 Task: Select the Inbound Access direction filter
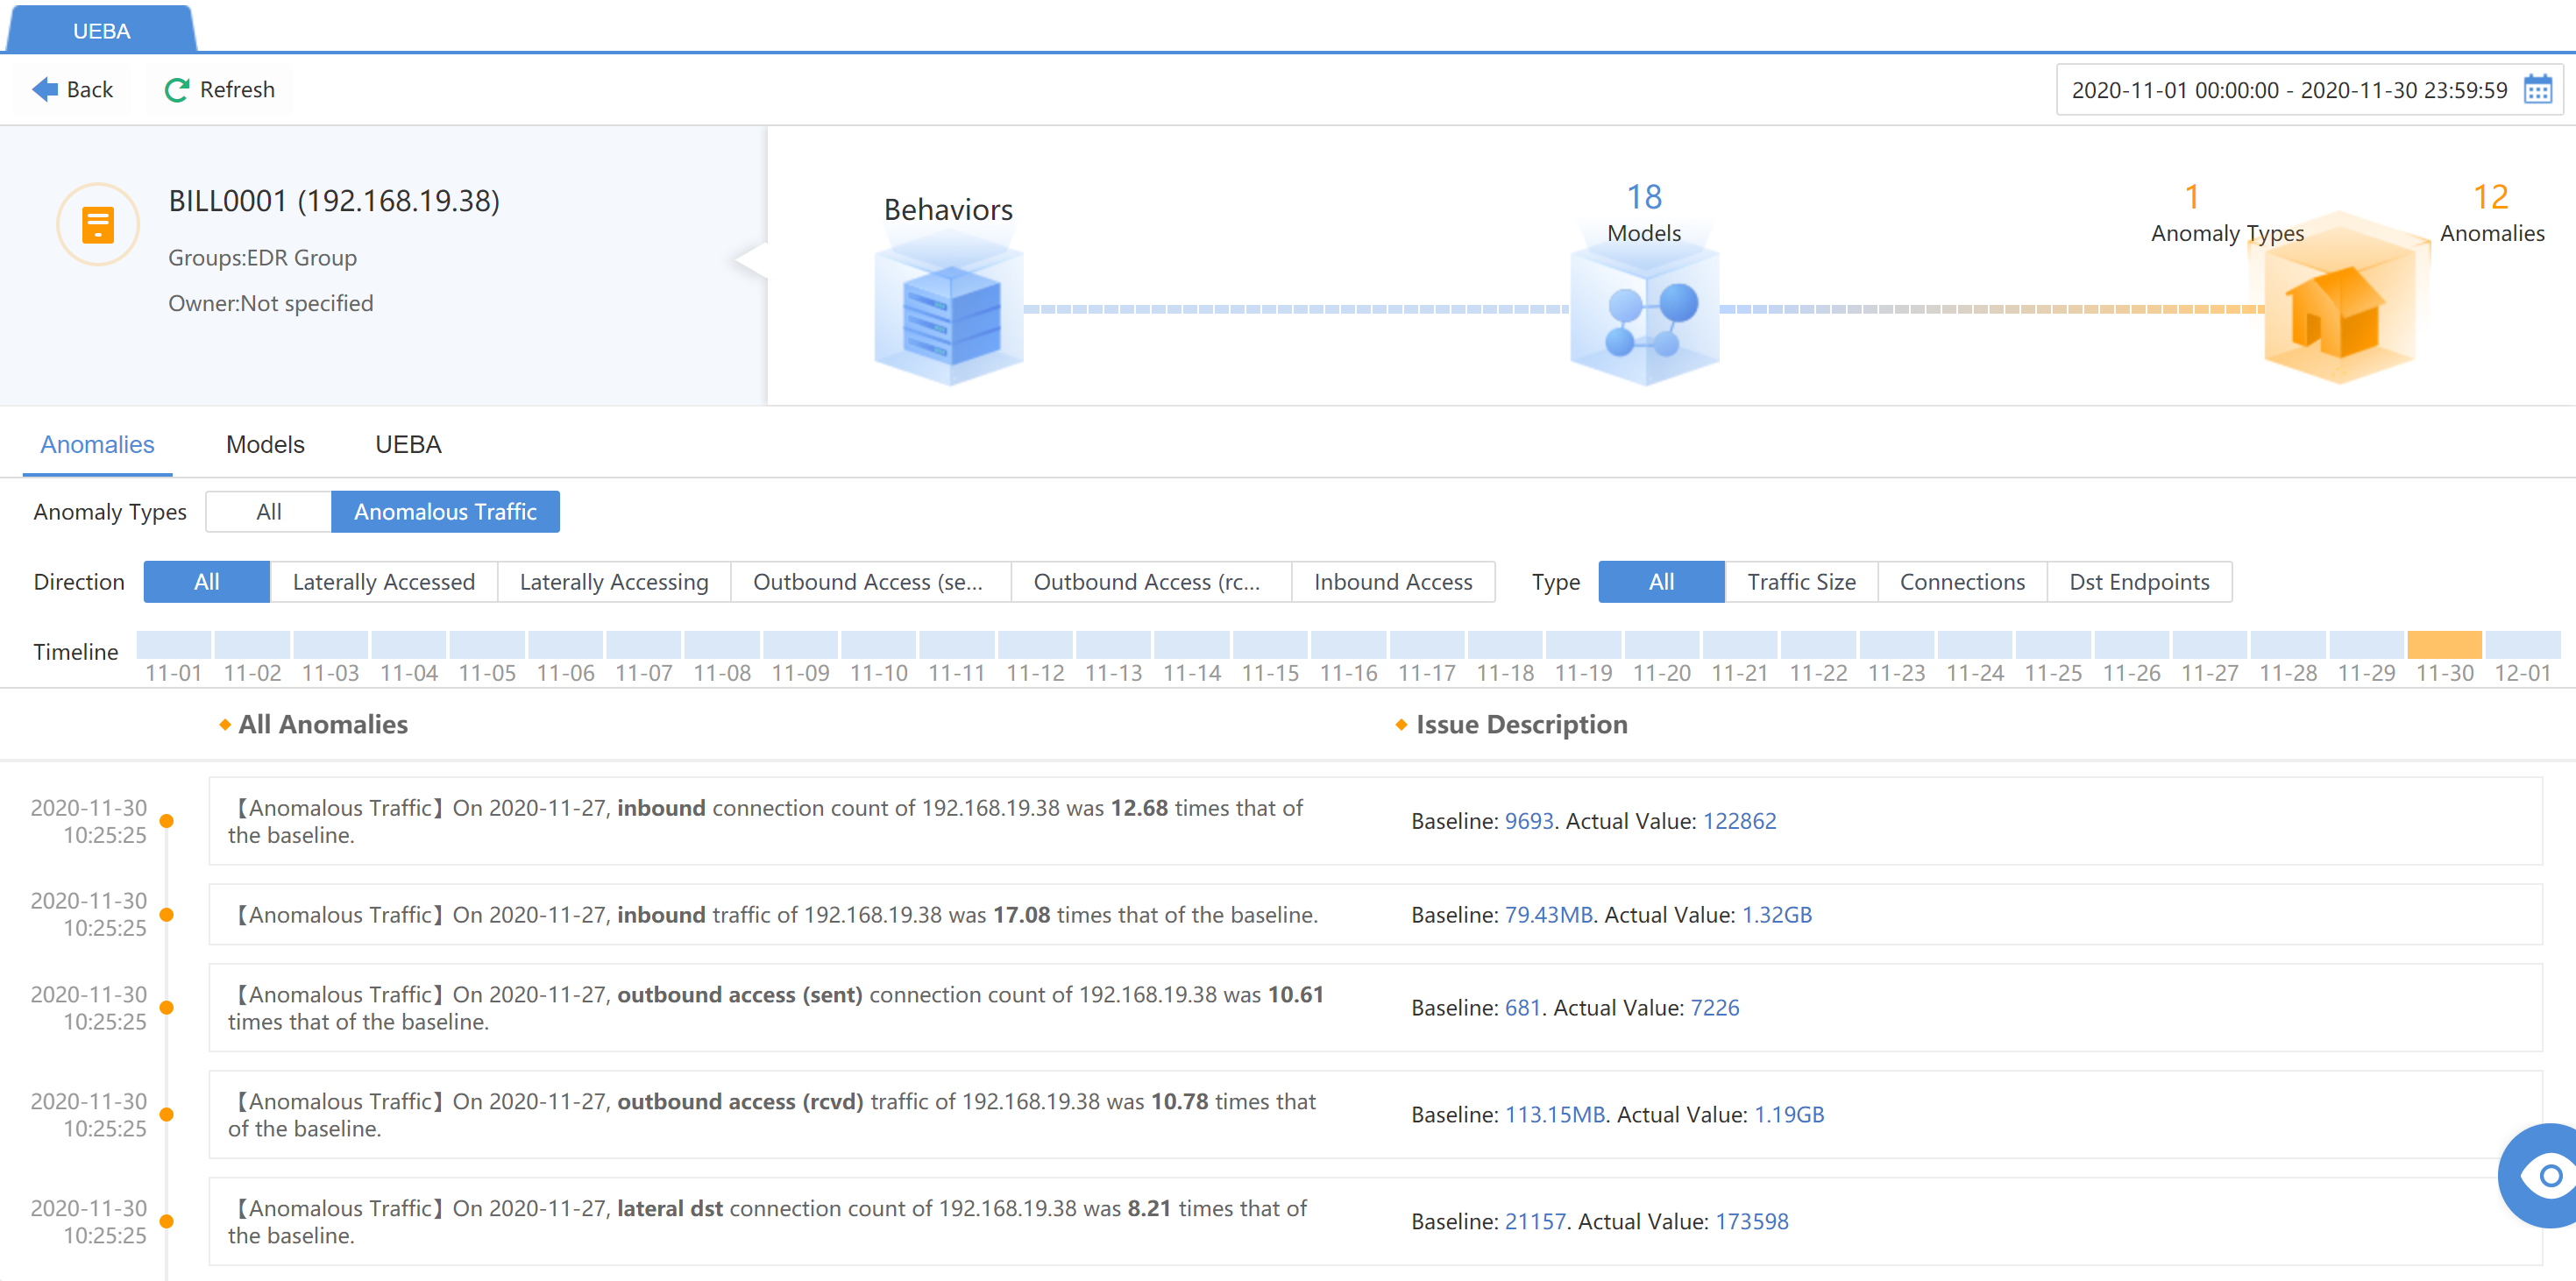1392,582
